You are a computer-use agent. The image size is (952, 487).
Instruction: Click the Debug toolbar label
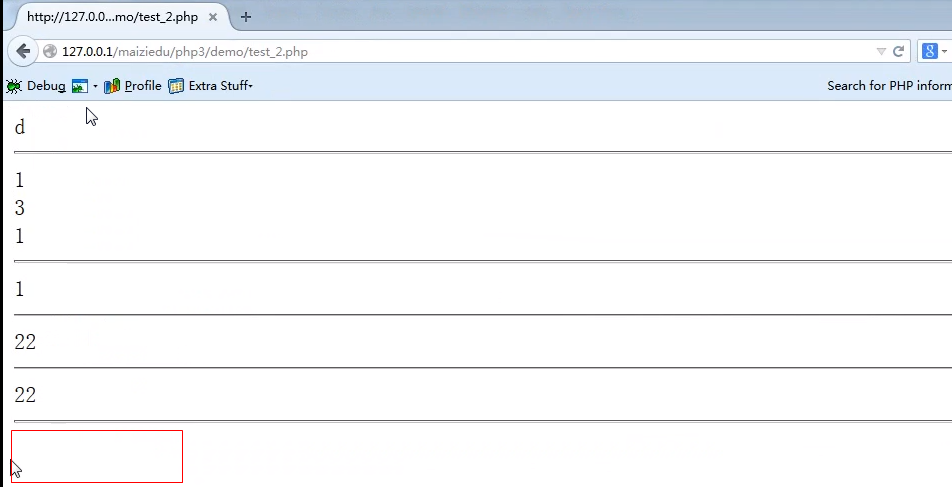(46, 86)
